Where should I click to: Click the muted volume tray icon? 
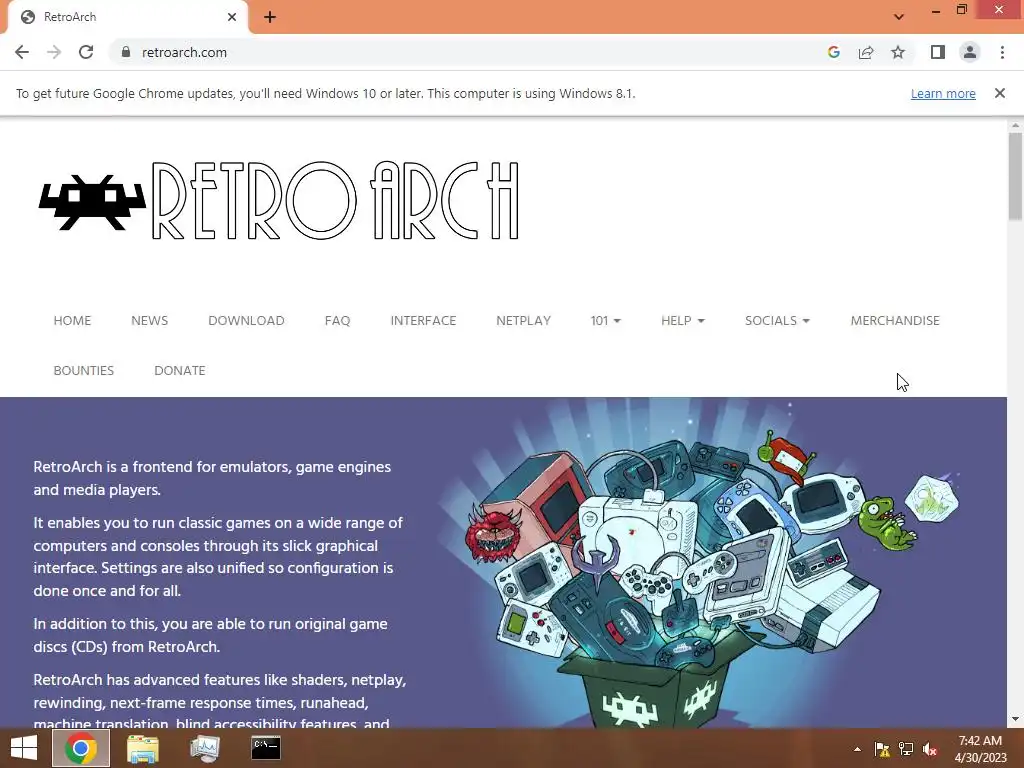pos(930,749)
